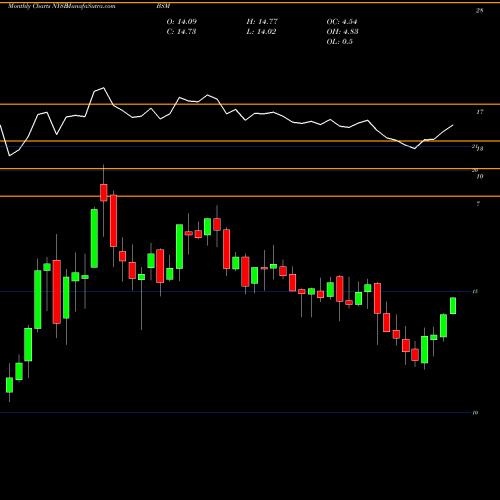Click the '28' axis label at top right
Screen dimensions: 500x500
coord(479,11)
